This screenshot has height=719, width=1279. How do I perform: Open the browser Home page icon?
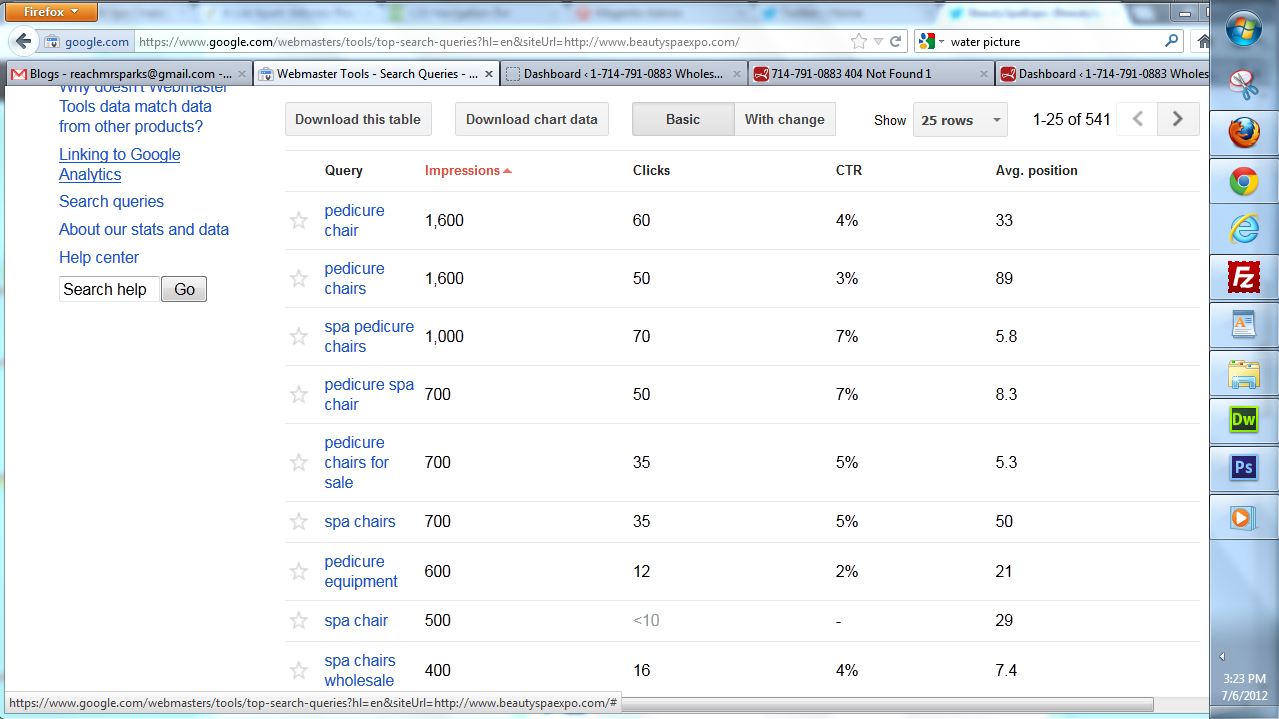[x=1202, y=42]
